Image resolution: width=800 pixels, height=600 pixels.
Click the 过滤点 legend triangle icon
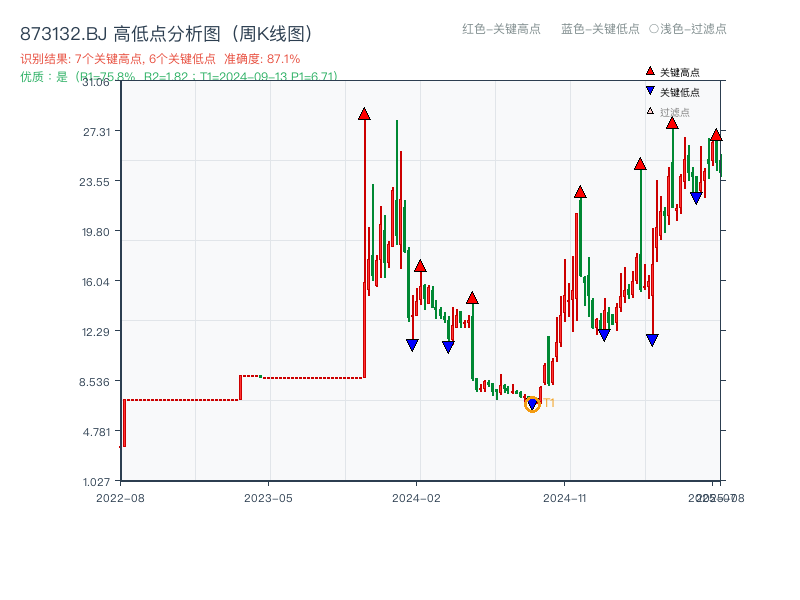[650, 110]
